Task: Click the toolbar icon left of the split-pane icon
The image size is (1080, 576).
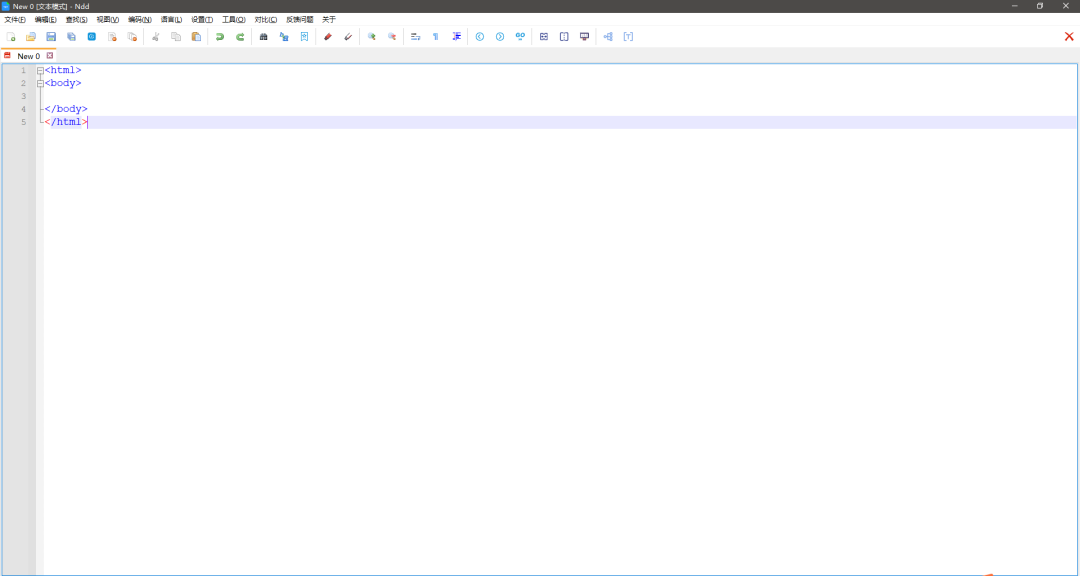Action: pyautogui.click(x=544, y=37)
